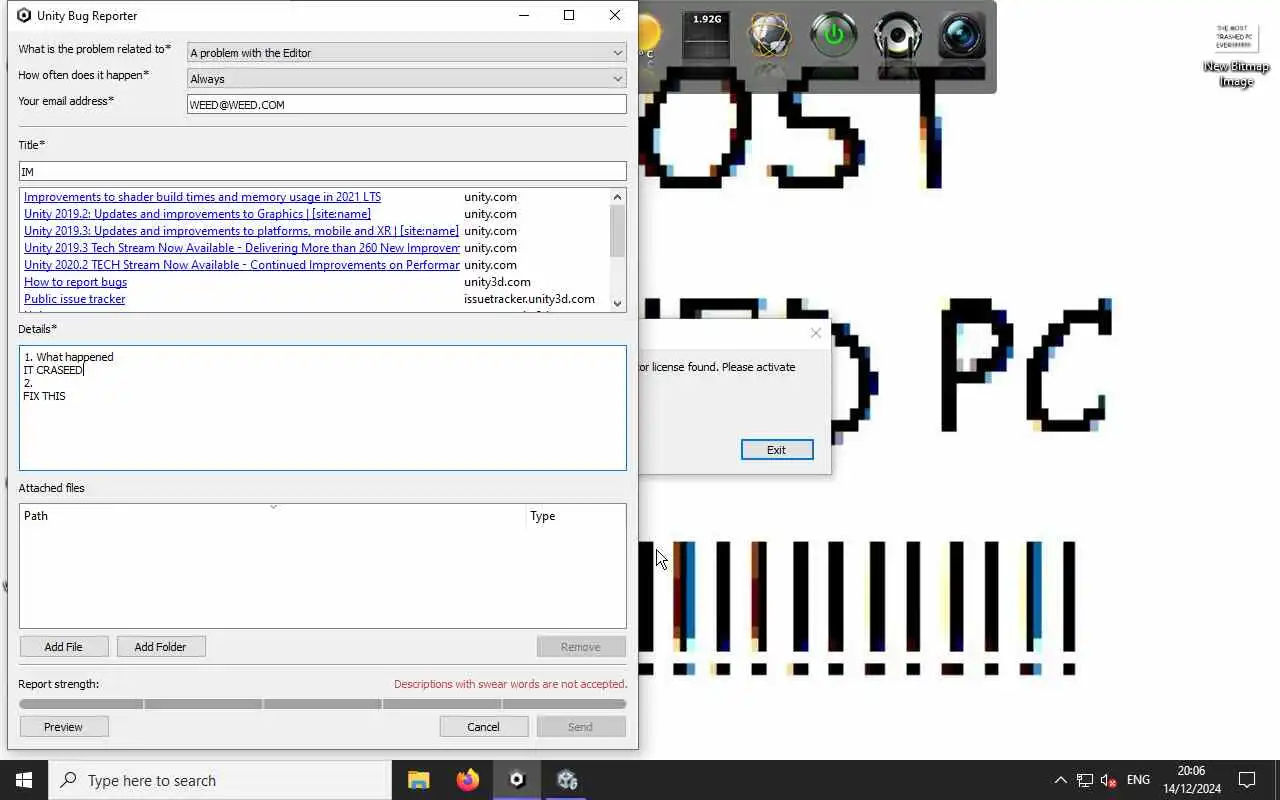The width and height of the screenshot is (1280, 800).
Task: Open the 'Unity 2019.2: Updates and improvements' link
Action: [197, 214]
